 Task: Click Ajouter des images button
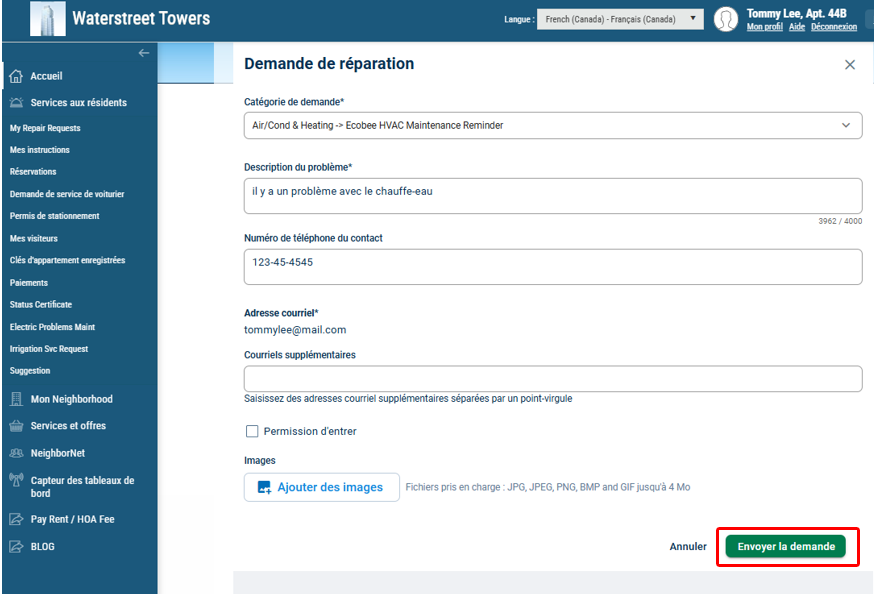click(x=322, y=488)
